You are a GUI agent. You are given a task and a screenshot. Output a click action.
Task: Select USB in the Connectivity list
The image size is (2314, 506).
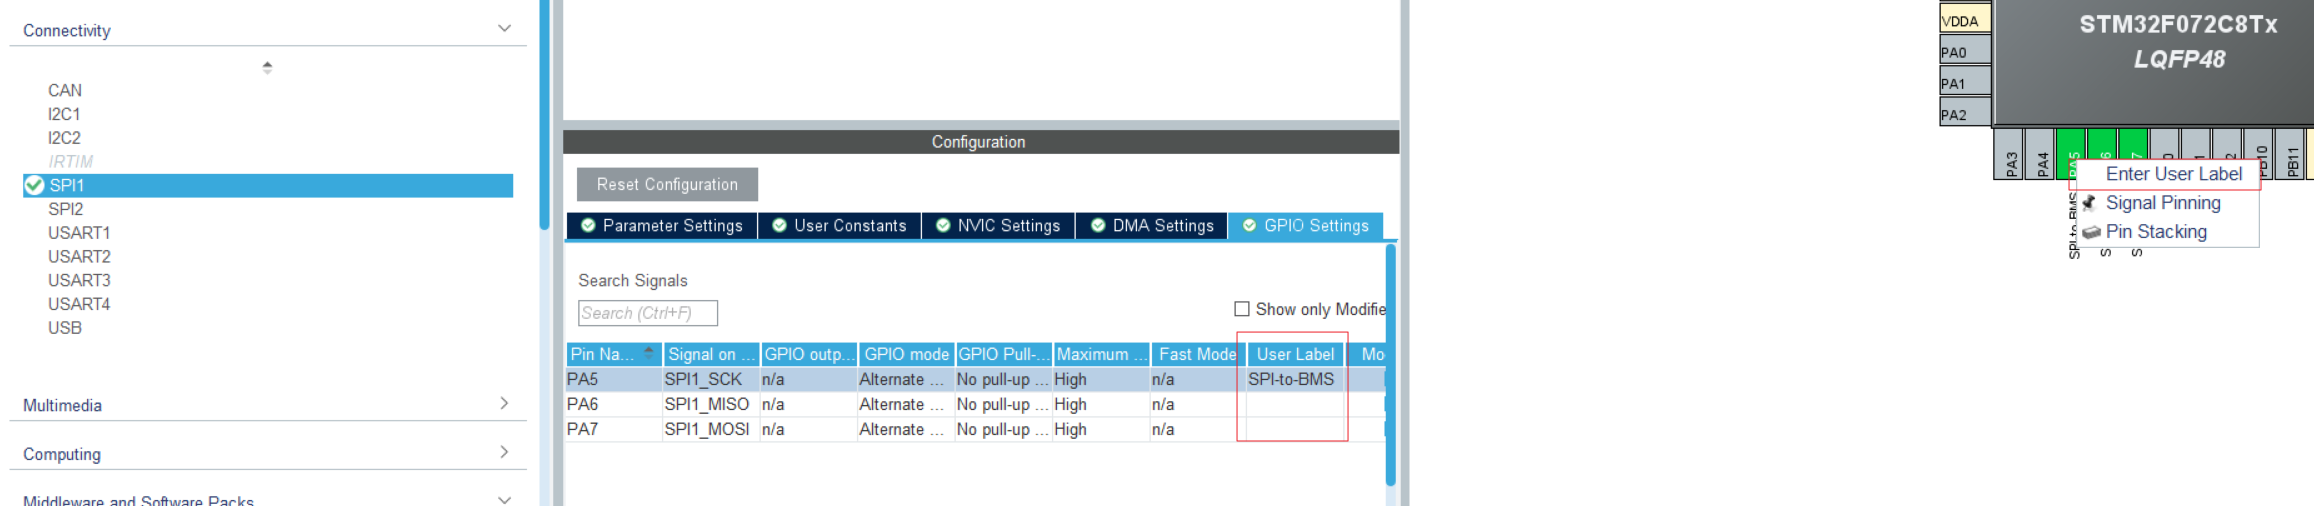[65, 328]
